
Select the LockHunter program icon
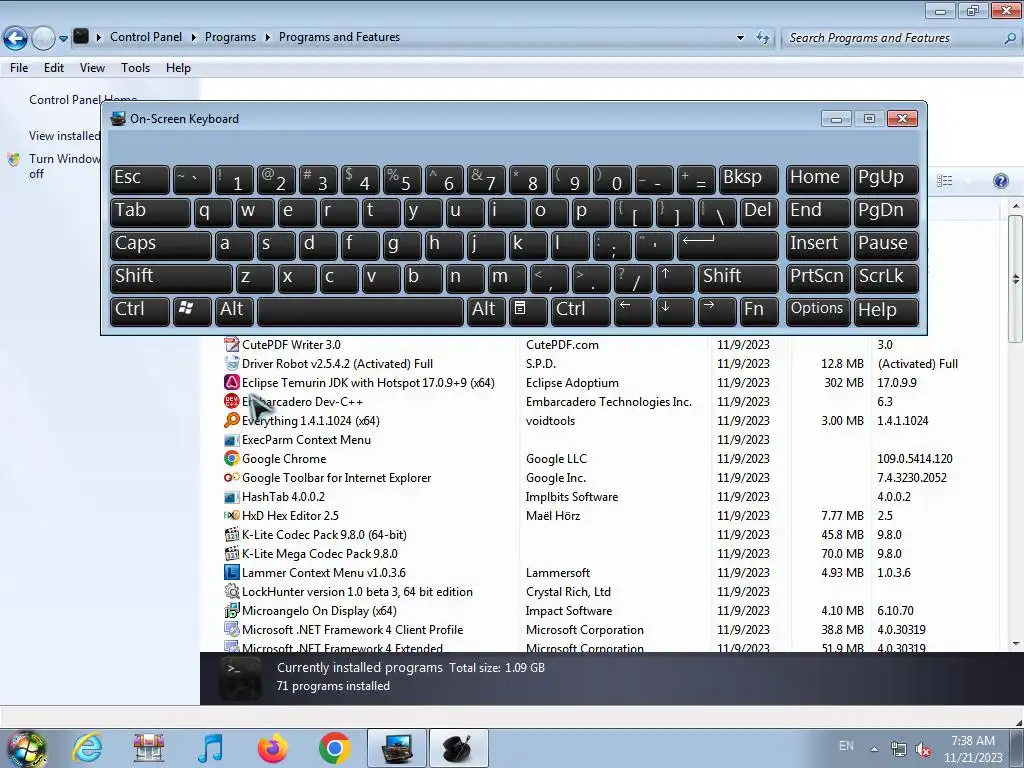231,591
